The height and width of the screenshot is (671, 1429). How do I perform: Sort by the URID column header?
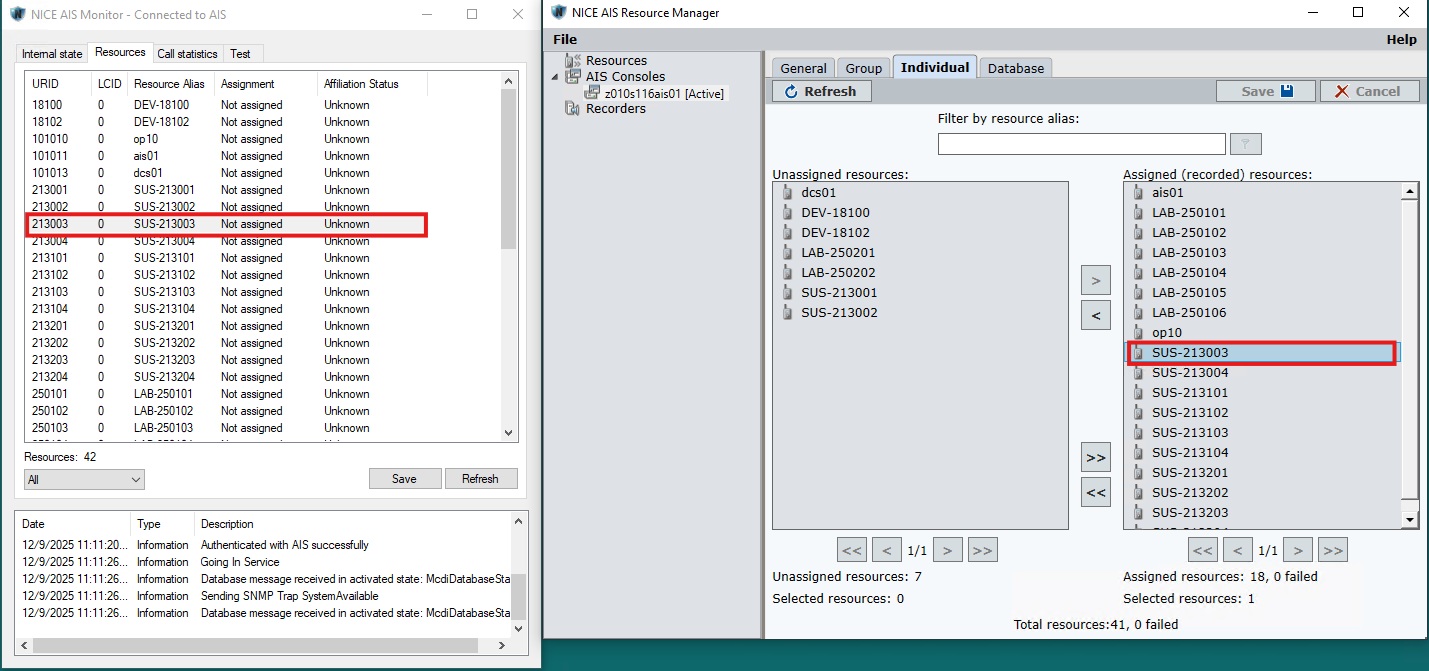pyautogui.click(x=58, y=84)
